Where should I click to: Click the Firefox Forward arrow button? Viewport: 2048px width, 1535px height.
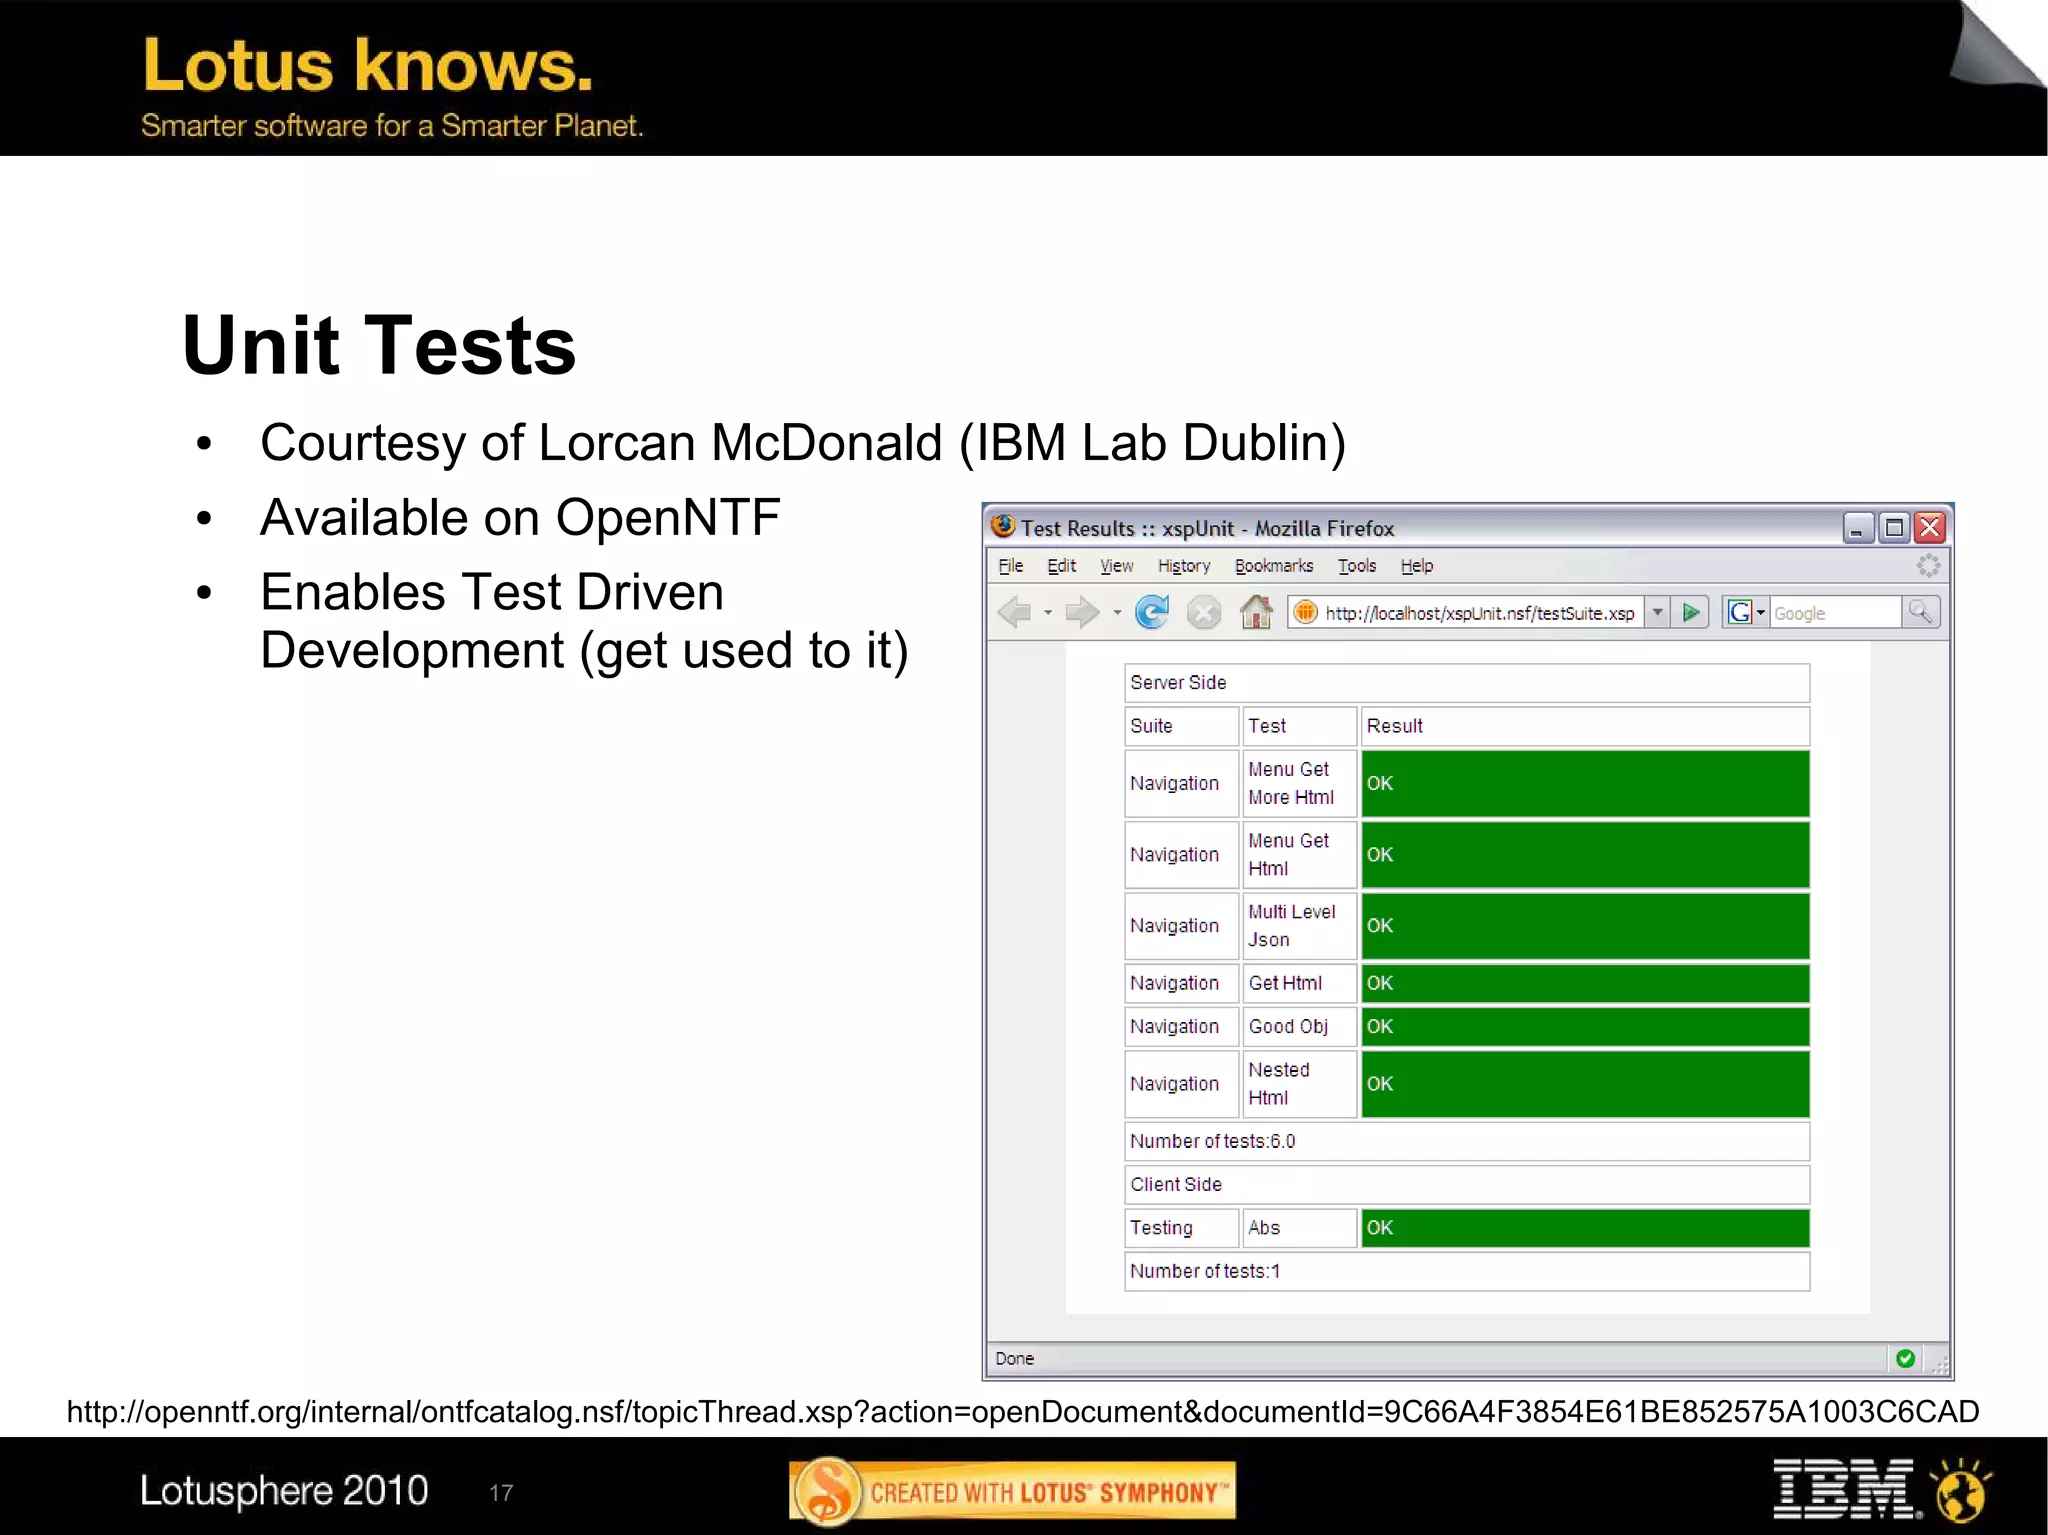point(1082,612)
